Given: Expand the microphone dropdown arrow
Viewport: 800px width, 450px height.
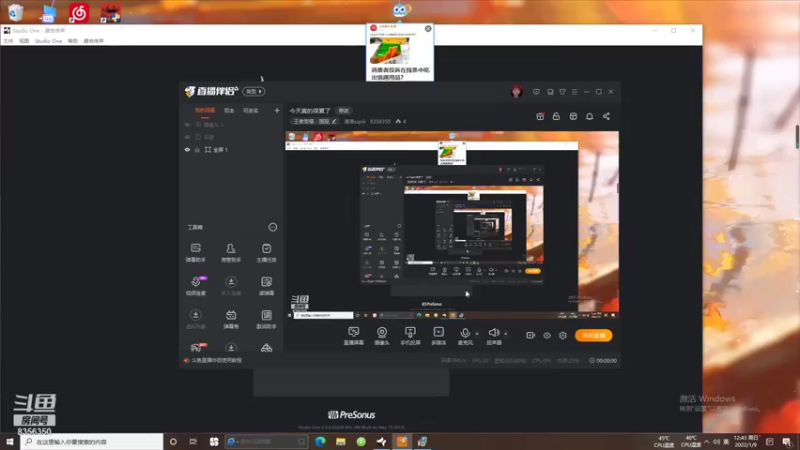Looking at the screenshot, I should (x=477, y=334).
